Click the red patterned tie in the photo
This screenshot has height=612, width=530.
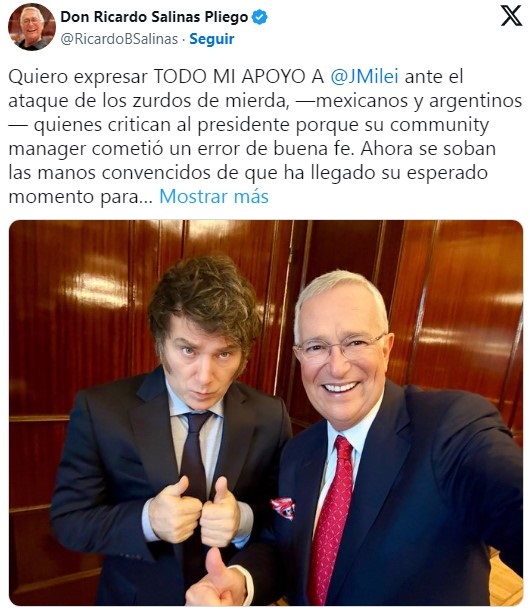(x=333, y=519)
